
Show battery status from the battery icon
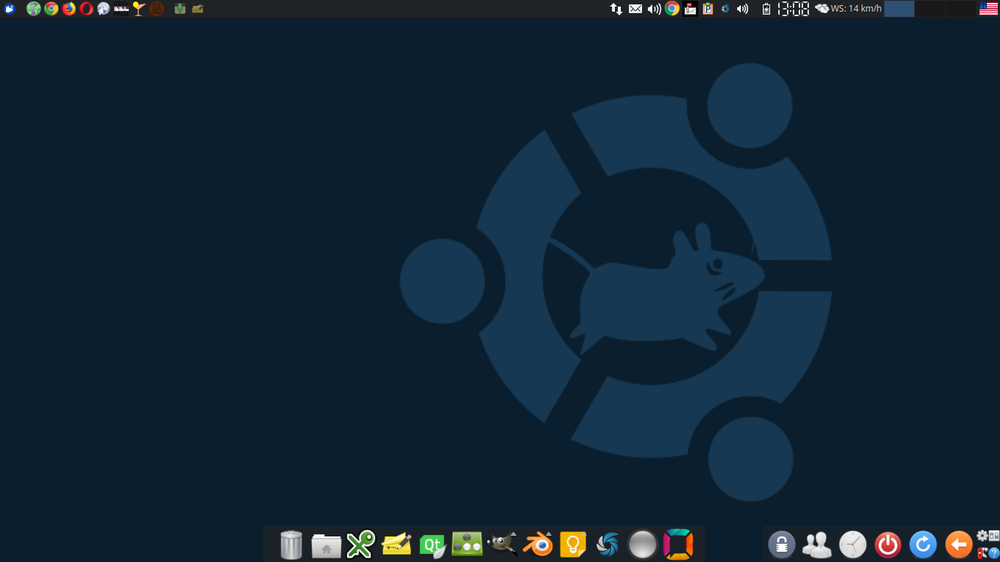tap(767, 9)
